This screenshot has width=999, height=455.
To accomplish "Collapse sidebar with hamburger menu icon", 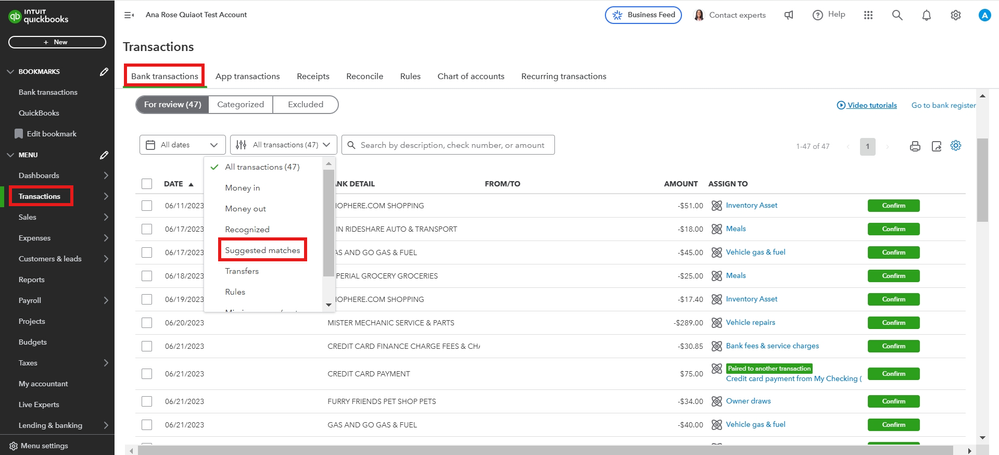I will pyautogui.click(x=129, y=15).
